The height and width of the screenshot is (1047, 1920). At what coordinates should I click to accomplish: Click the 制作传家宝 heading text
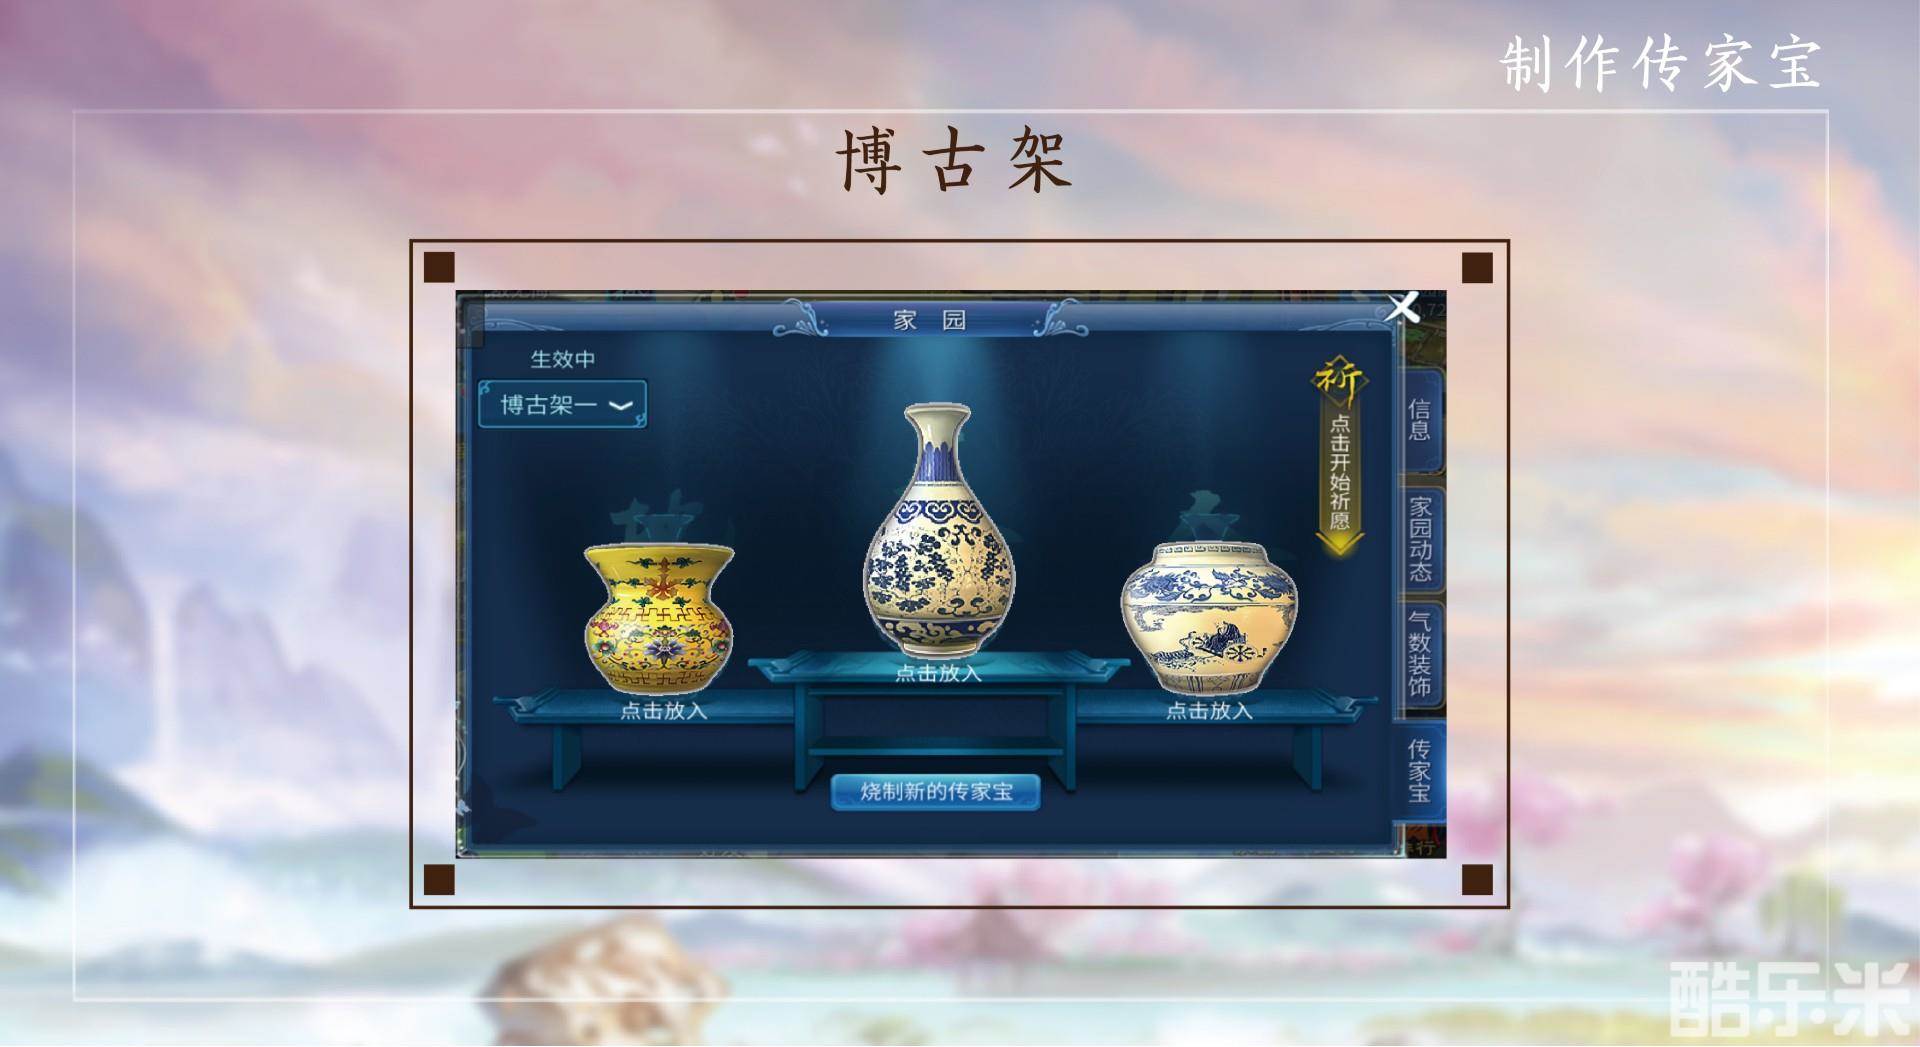pyautogui.click(x=1660, y=64)
